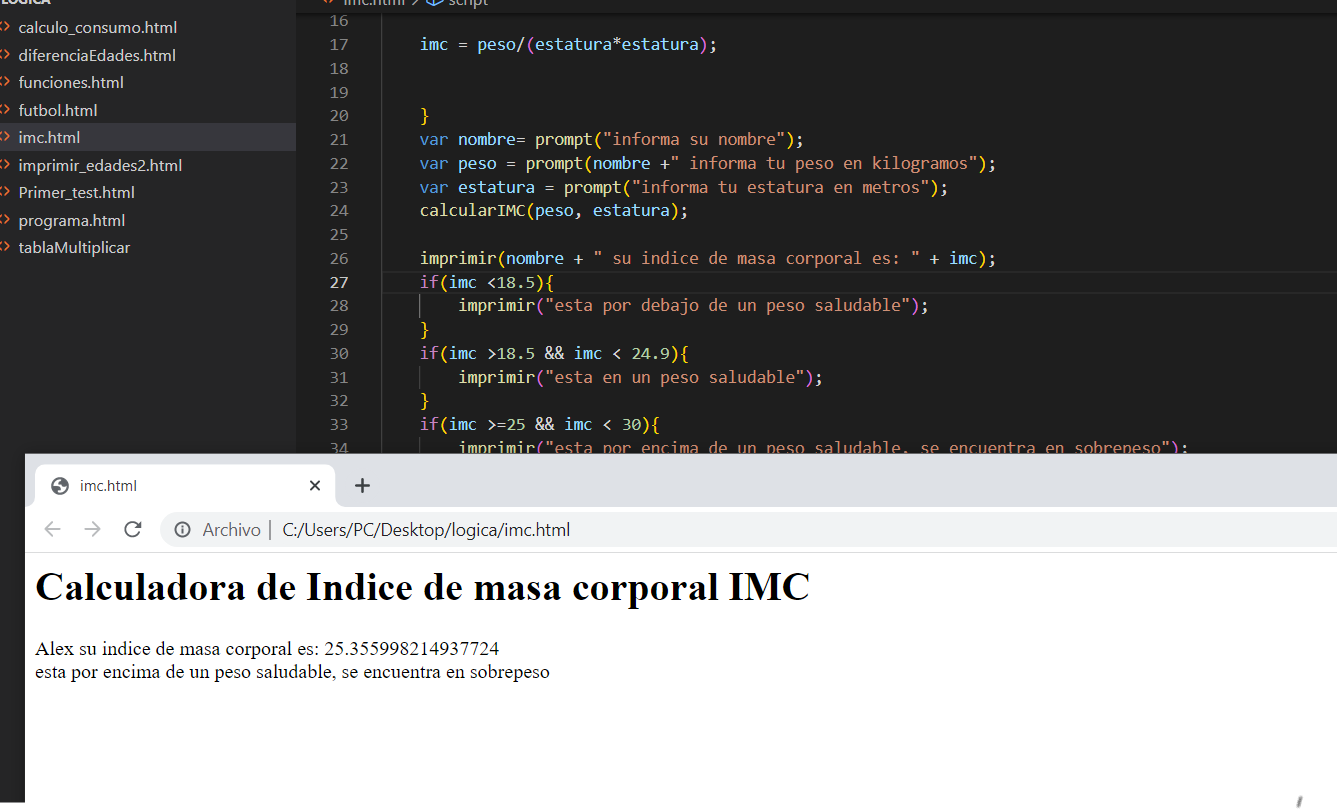Click the browser address bar URL
1337x810 pixels.
click(426, 530)
